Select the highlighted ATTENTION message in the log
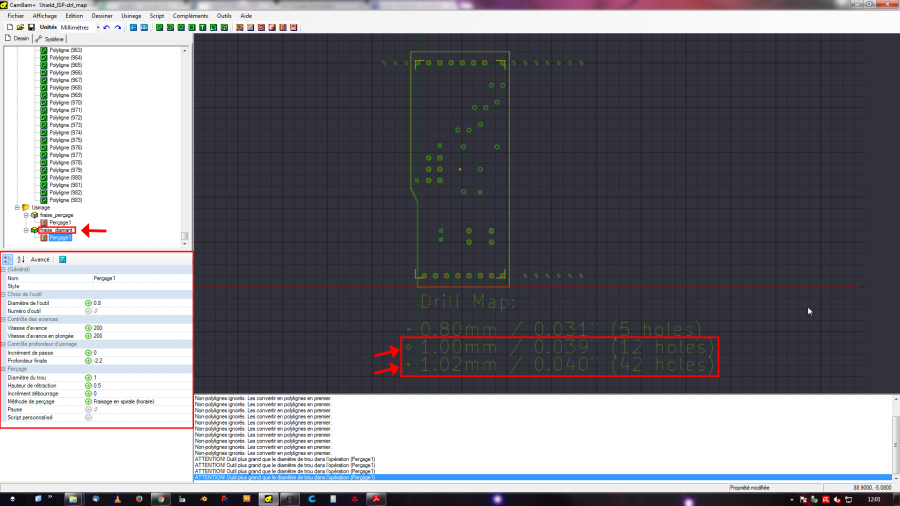 542,477
